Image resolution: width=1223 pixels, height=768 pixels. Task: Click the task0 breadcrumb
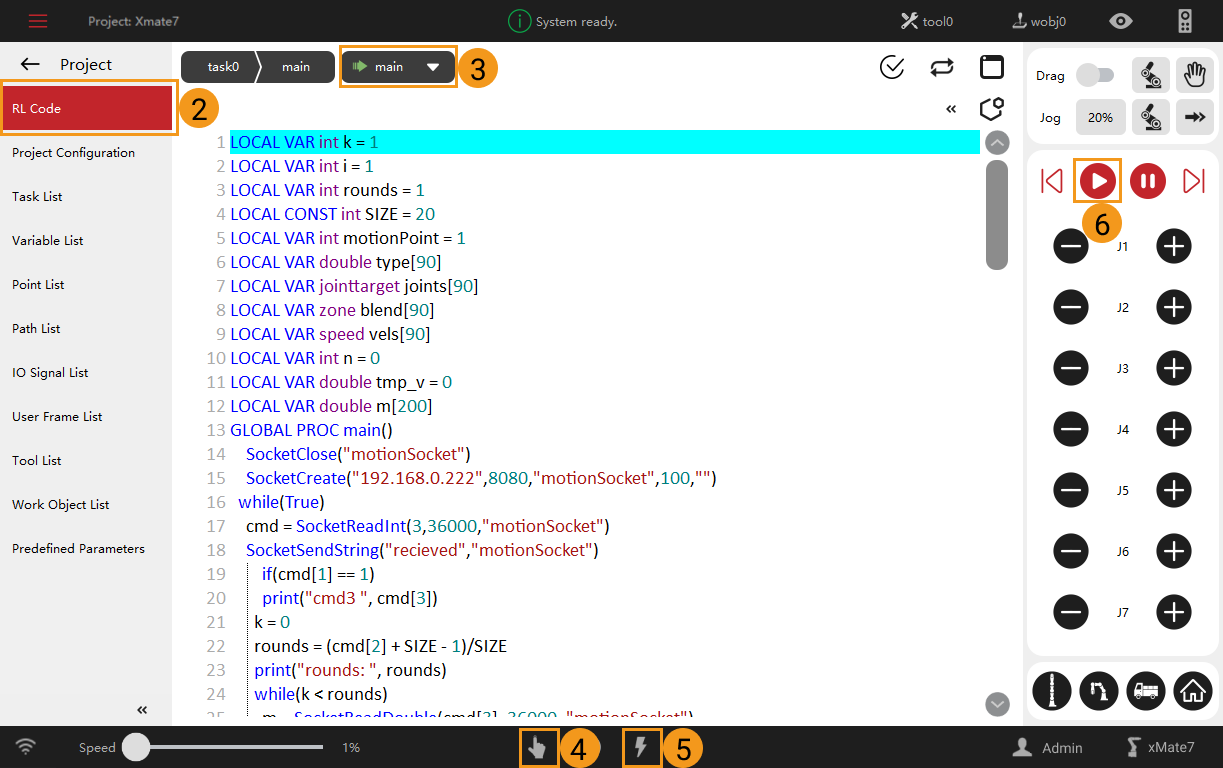tap(221, 67)
